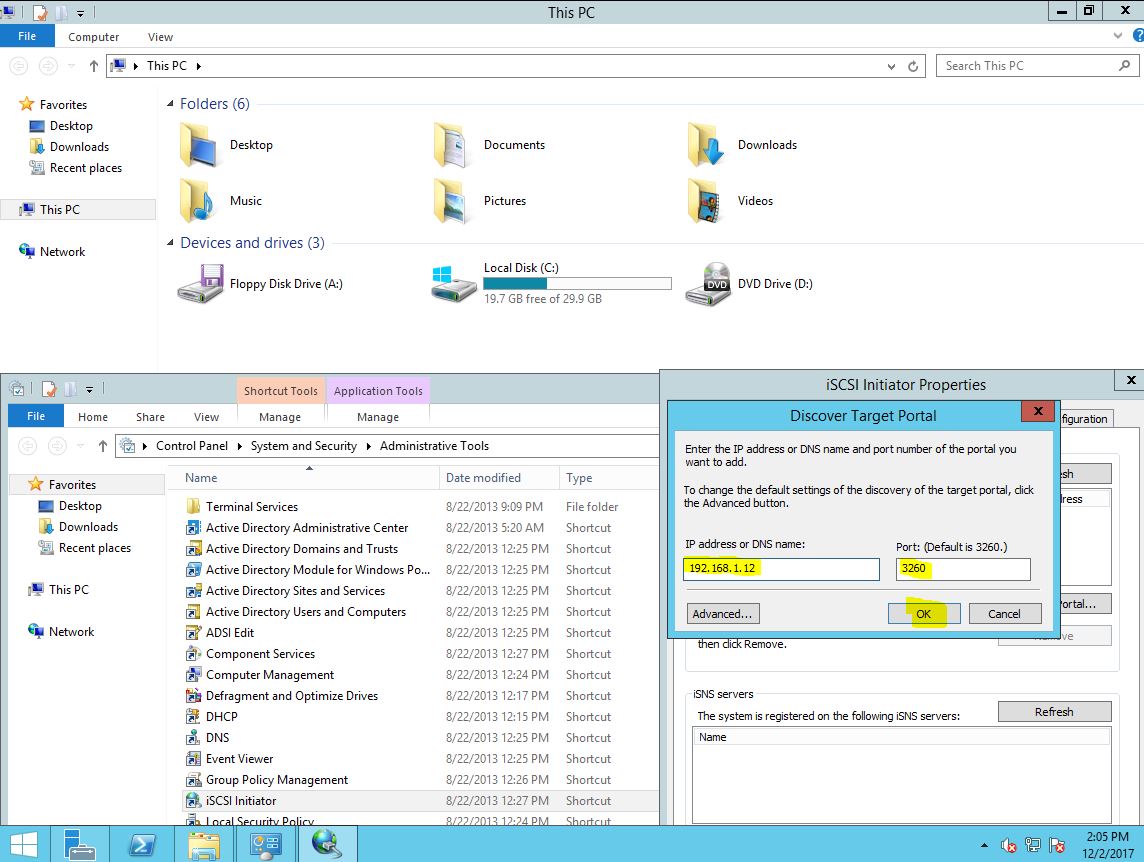Open the Local Disk (C:) drive
This screenshot has height=862, width=1144.
(x=455, y=283)
